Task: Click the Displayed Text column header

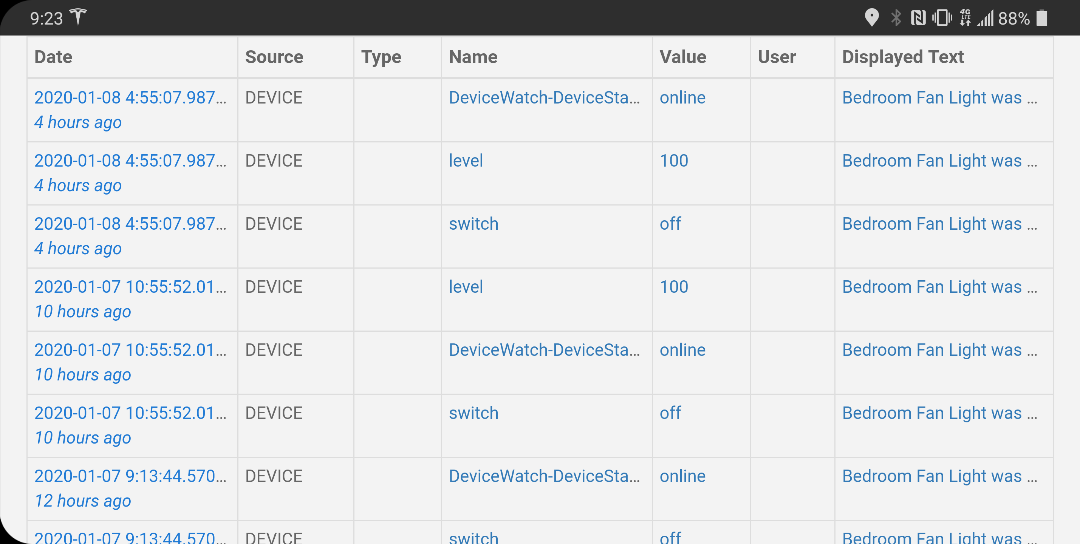Action: coord(903,57)
